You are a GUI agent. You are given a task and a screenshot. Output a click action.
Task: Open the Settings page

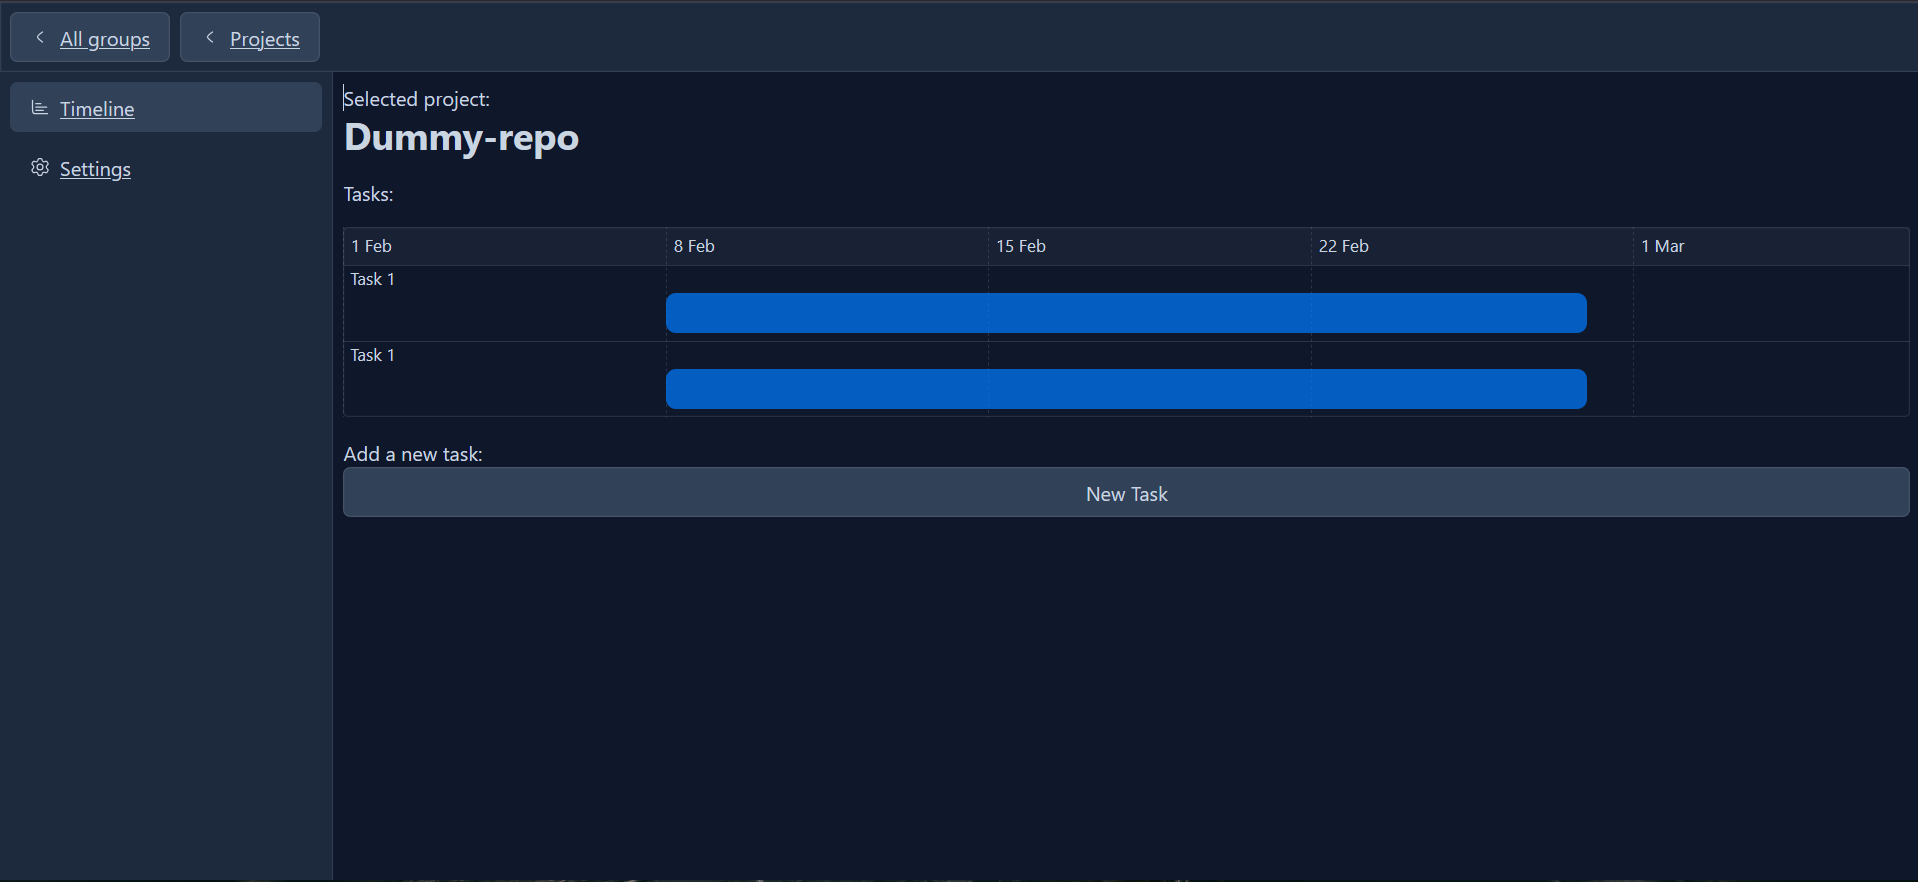click(95, 169)
